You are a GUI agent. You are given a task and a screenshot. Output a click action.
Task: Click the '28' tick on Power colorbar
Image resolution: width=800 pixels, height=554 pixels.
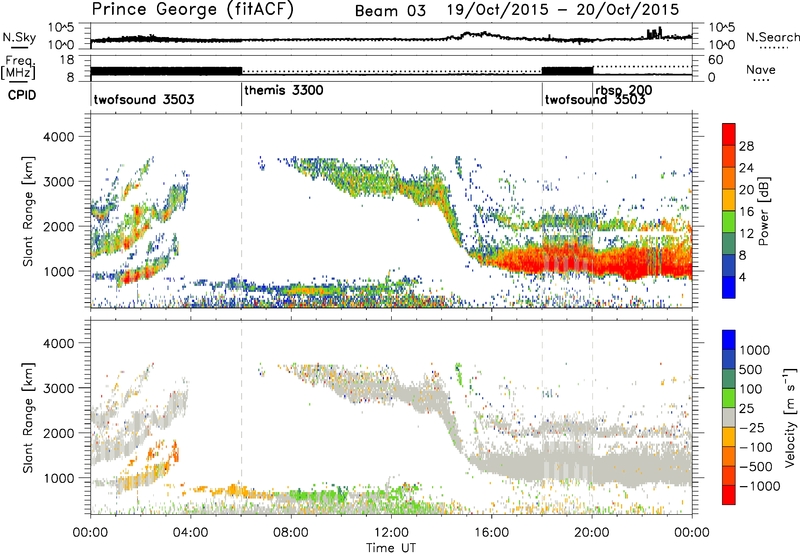click(x=746, y=146)
